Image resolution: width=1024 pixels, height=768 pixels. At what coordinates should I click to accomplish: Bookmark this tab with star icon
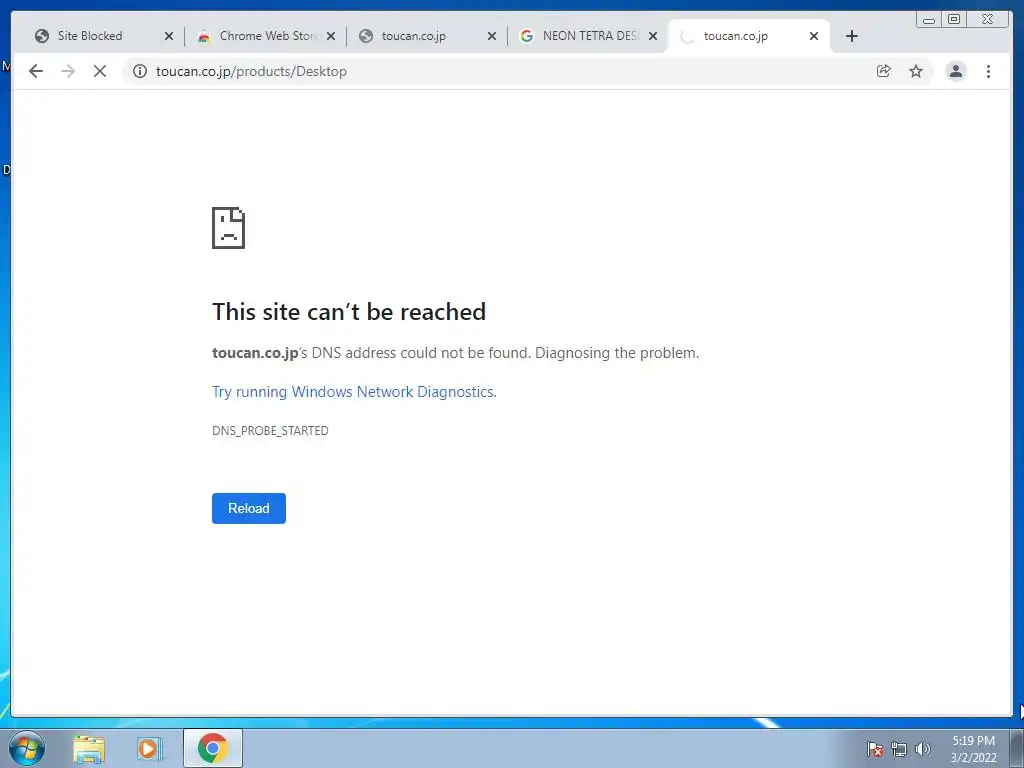(916, 71)
